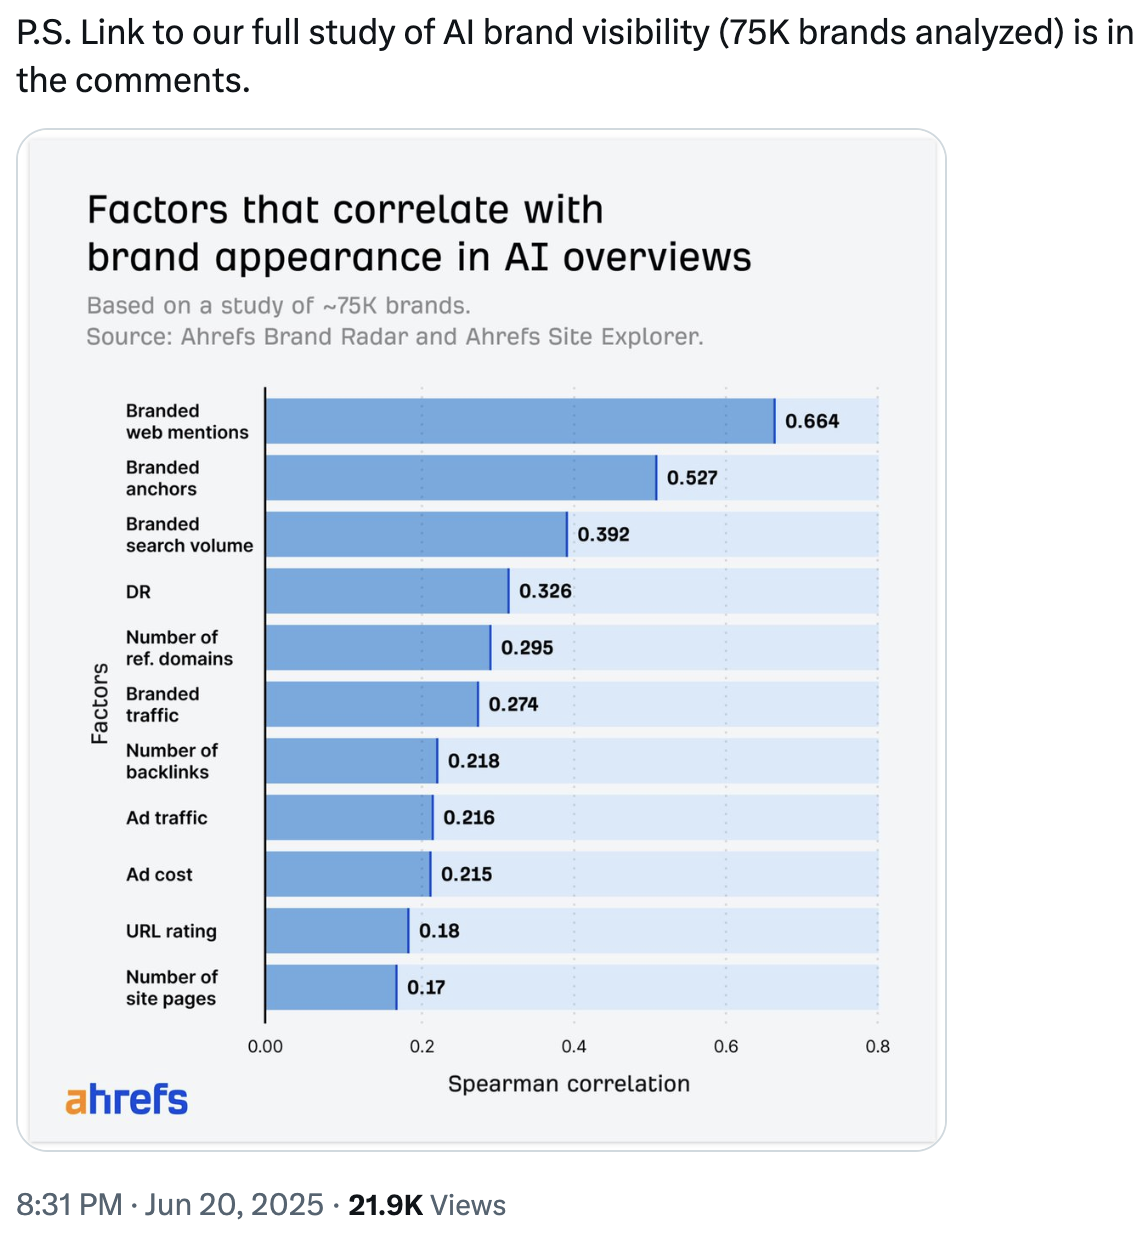
Task: Select the URL rating bar
Action: click(337, 931)
